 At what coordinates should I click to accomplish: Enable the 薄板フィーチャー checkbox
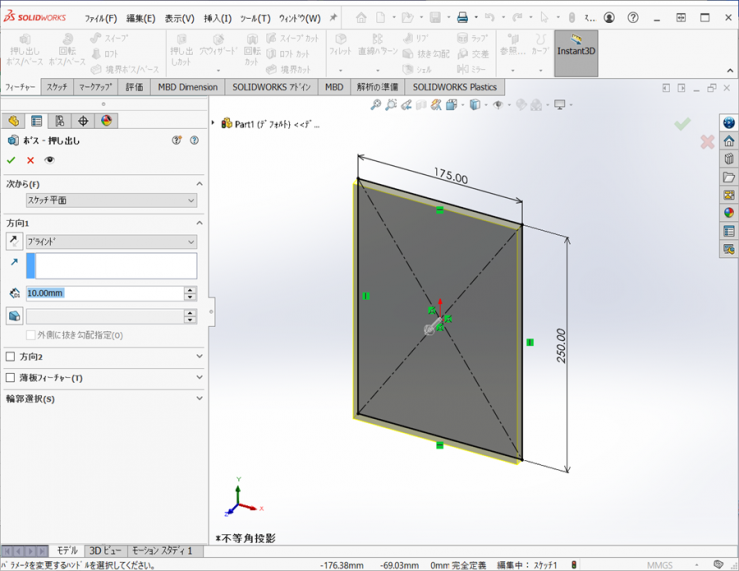click(x=11, y=378)
